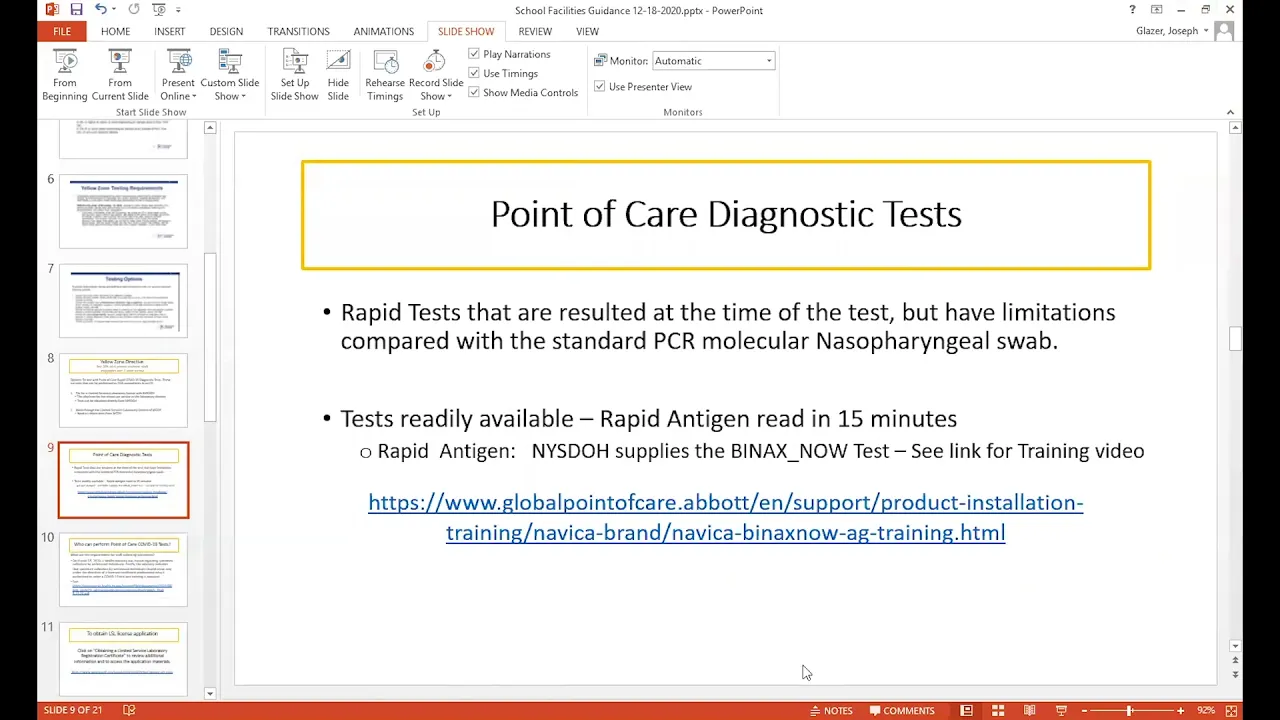1280x720 pixels.
Task: Go to previous slide double-arrow button
Action: point(1235,661)
